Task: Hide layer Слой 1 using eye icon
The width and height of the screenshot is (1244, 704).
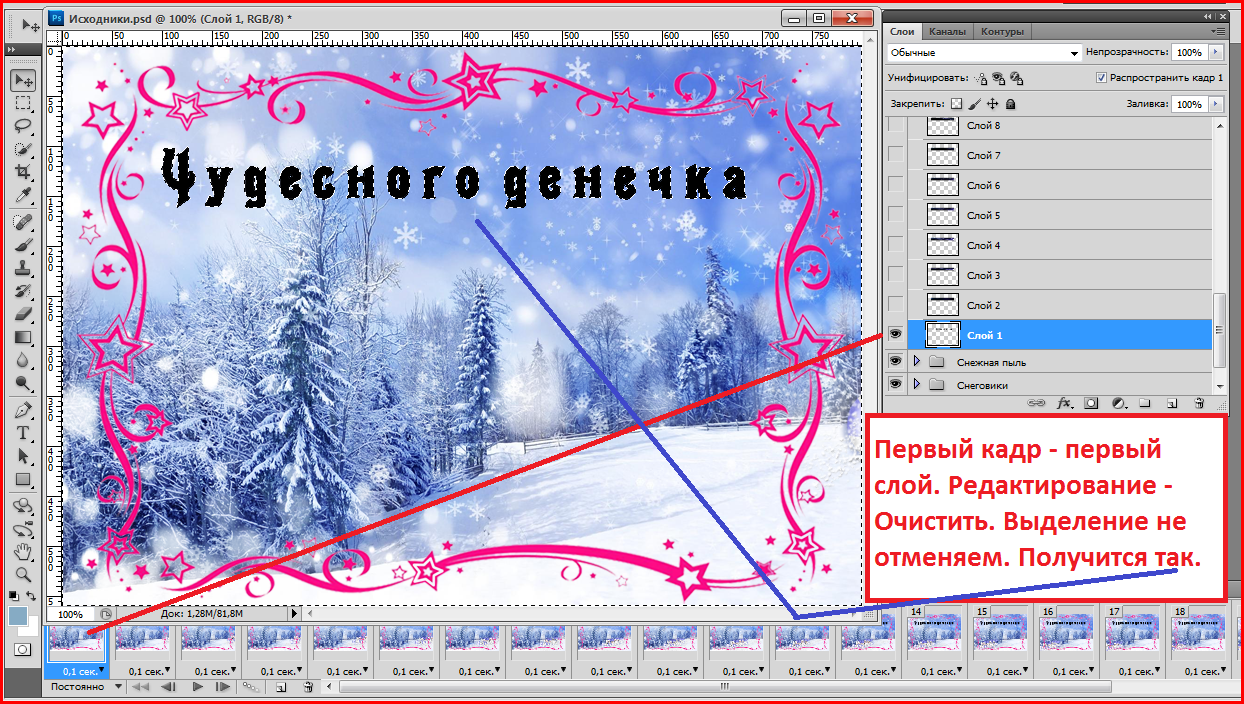Action: click(896, 334)
